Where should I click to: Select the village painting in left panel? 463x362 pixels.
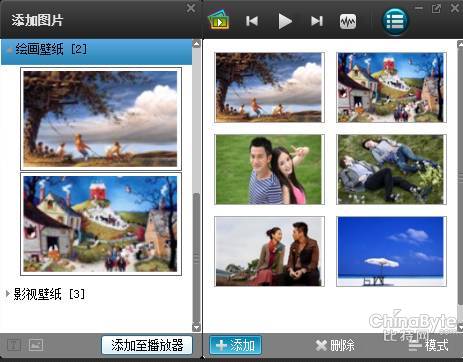[101, 224]
